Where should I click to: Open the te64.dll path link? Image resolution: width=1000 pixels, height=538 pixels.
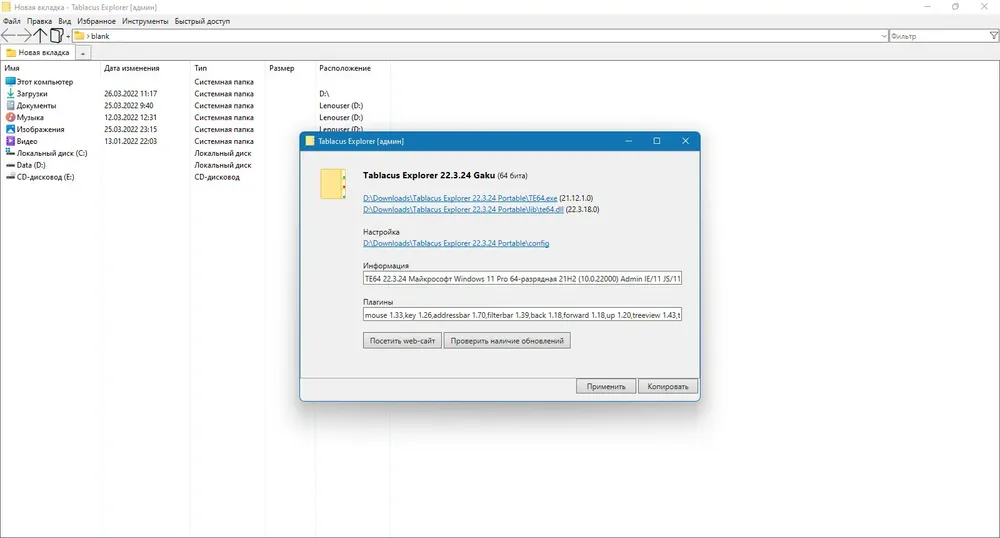[x=463, y=209]
